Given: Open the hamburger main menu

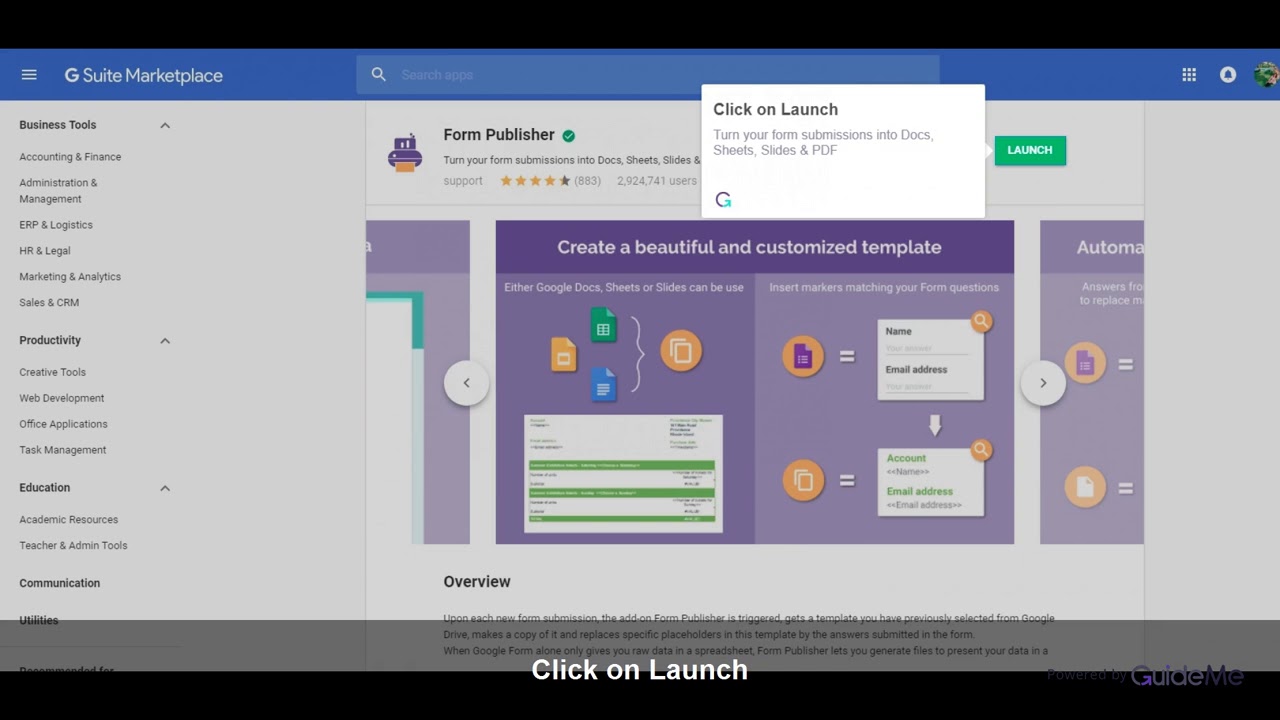Looking at the screenshot, I should (x=29, y=75).
